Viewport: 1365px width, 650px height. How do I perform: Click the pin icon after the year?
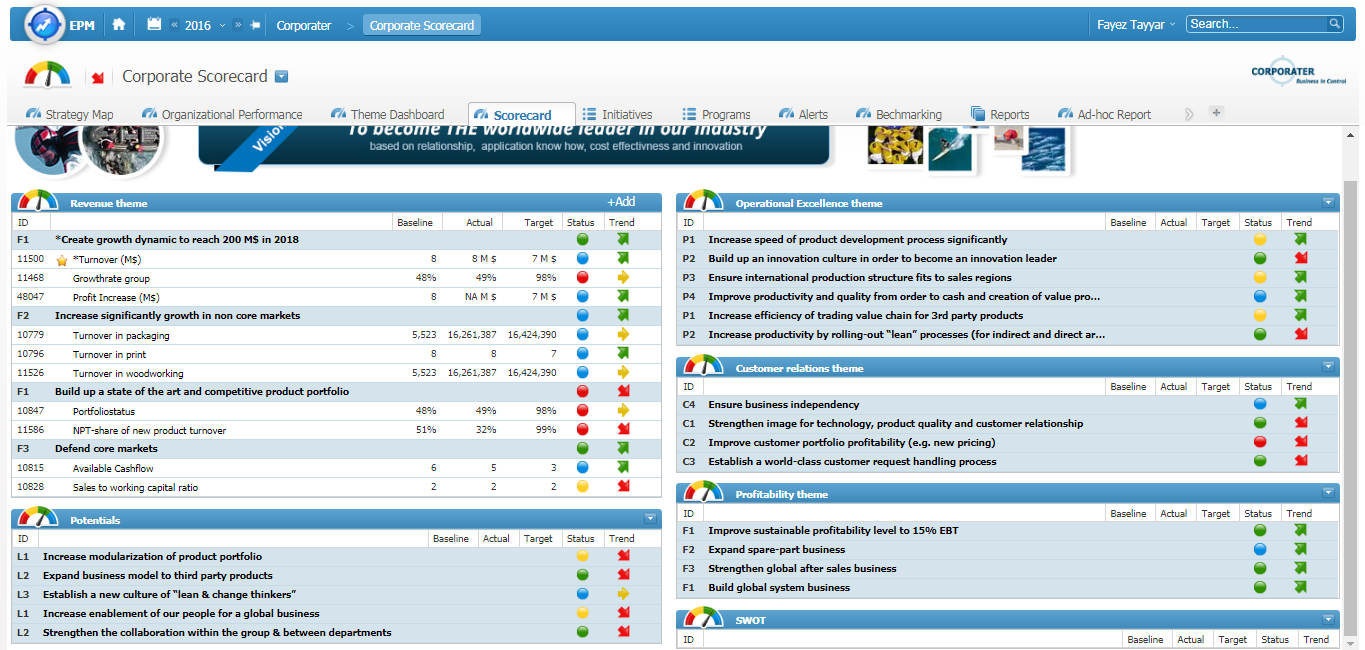coord(255,25)
